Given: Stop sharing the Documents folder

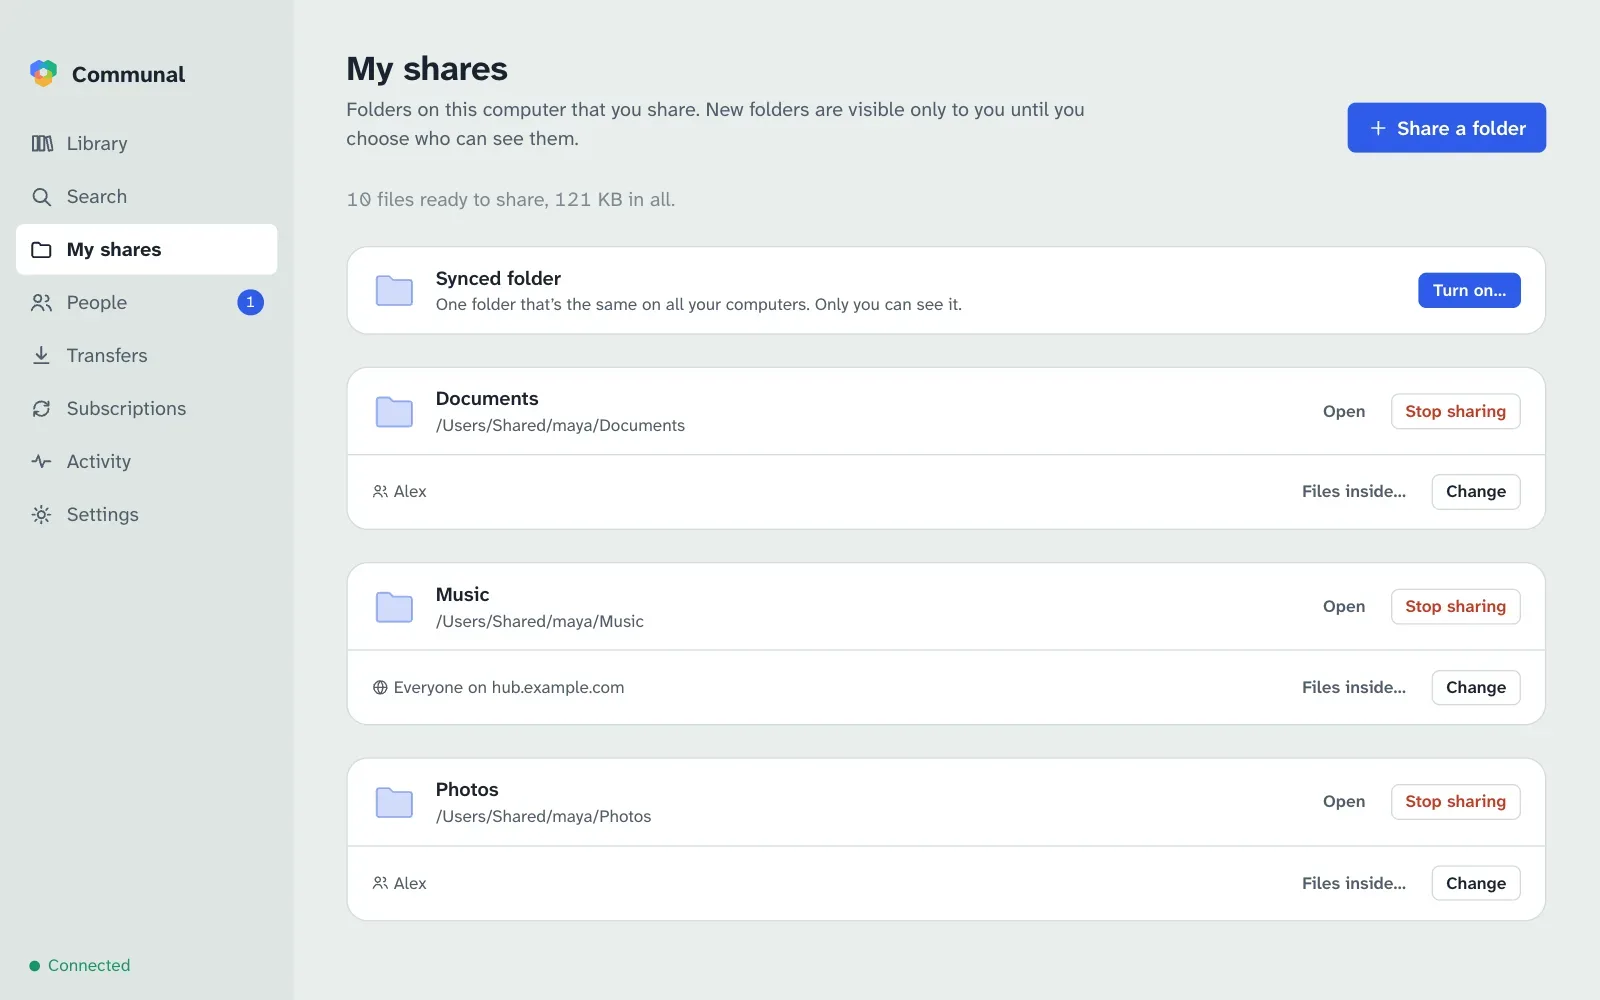Looking at the screenshot, I should (1455, 411).
